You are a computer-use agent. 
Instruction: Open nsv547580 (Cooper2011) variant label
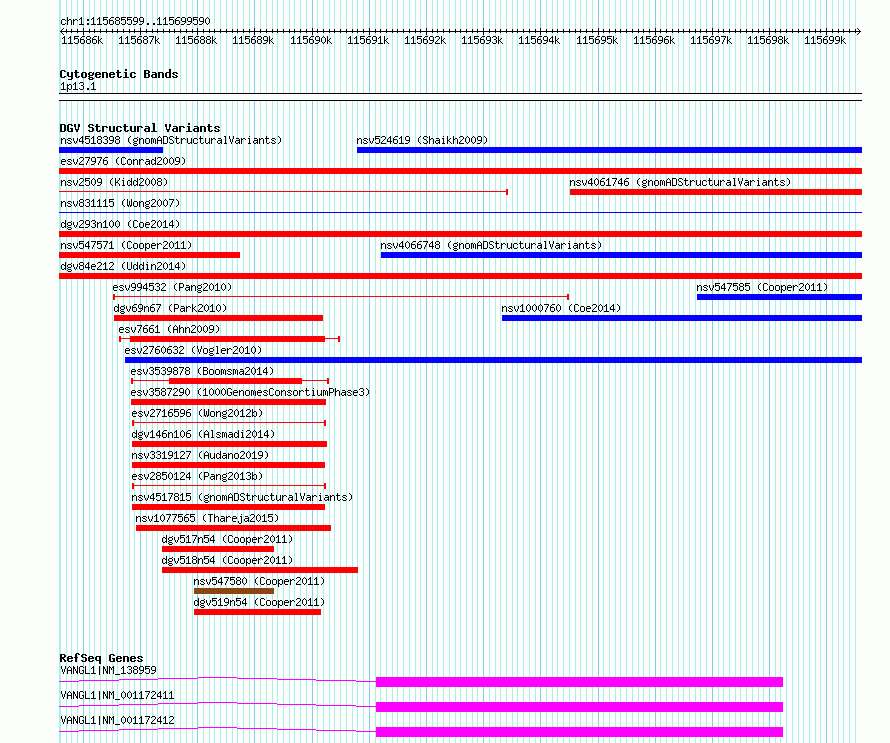[259, 581]
